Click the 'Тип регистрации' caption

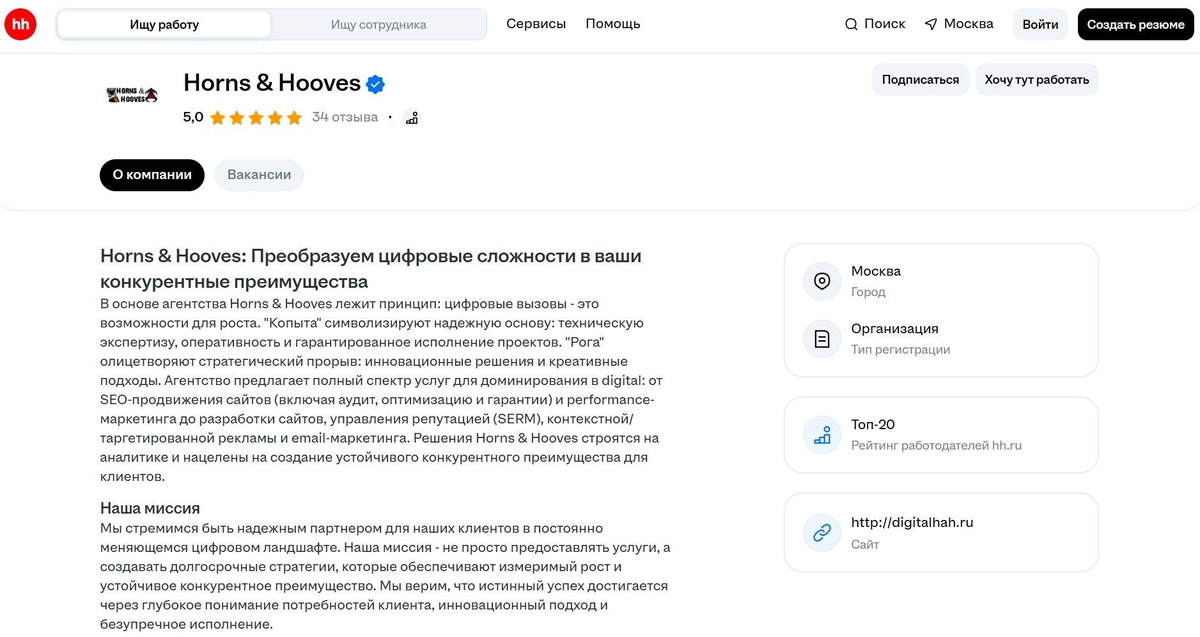tap(901, 350)
